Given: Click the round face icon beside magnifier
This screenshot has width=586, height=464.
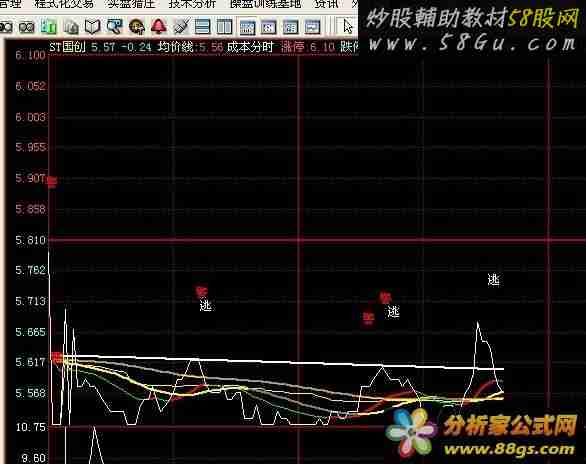Looking at the screenshot, I should coord(137,27).
